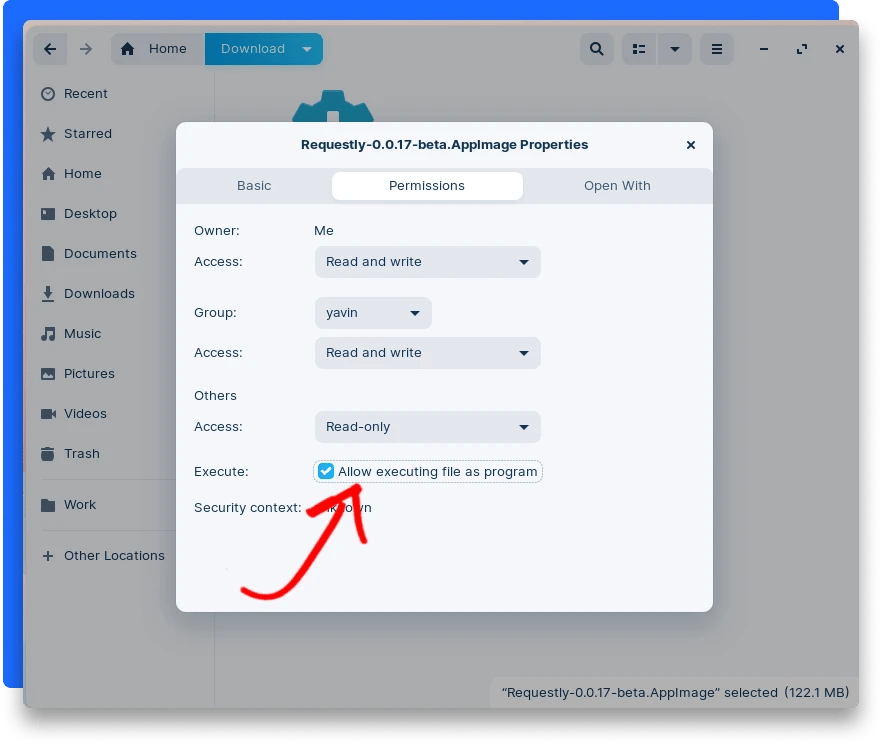
Task: Click the Videos sidebar label
Action: pos(85,414)
